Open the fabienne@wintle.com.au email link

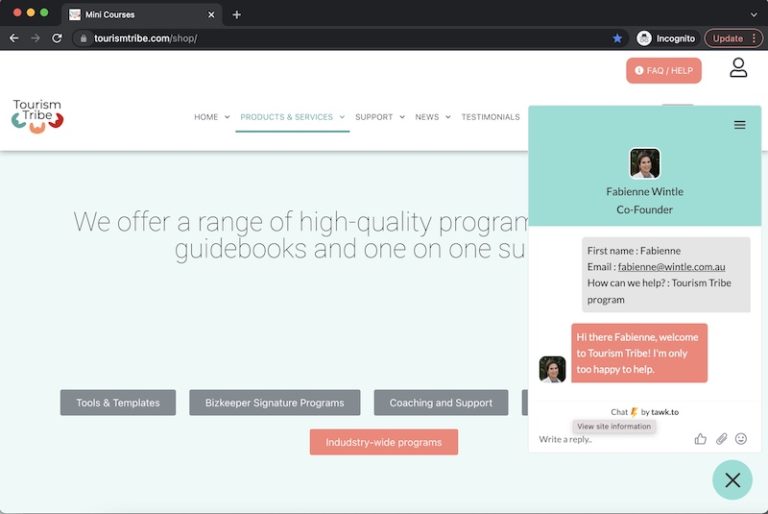point(671,267)
